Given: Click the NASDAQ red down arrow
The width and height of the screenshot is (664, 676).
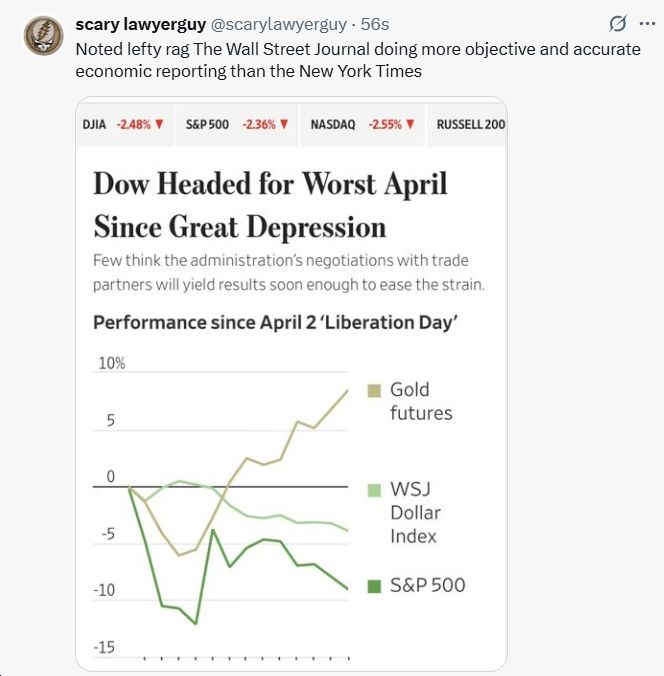Looking at the screenshot, I should (x=410, y=124).
